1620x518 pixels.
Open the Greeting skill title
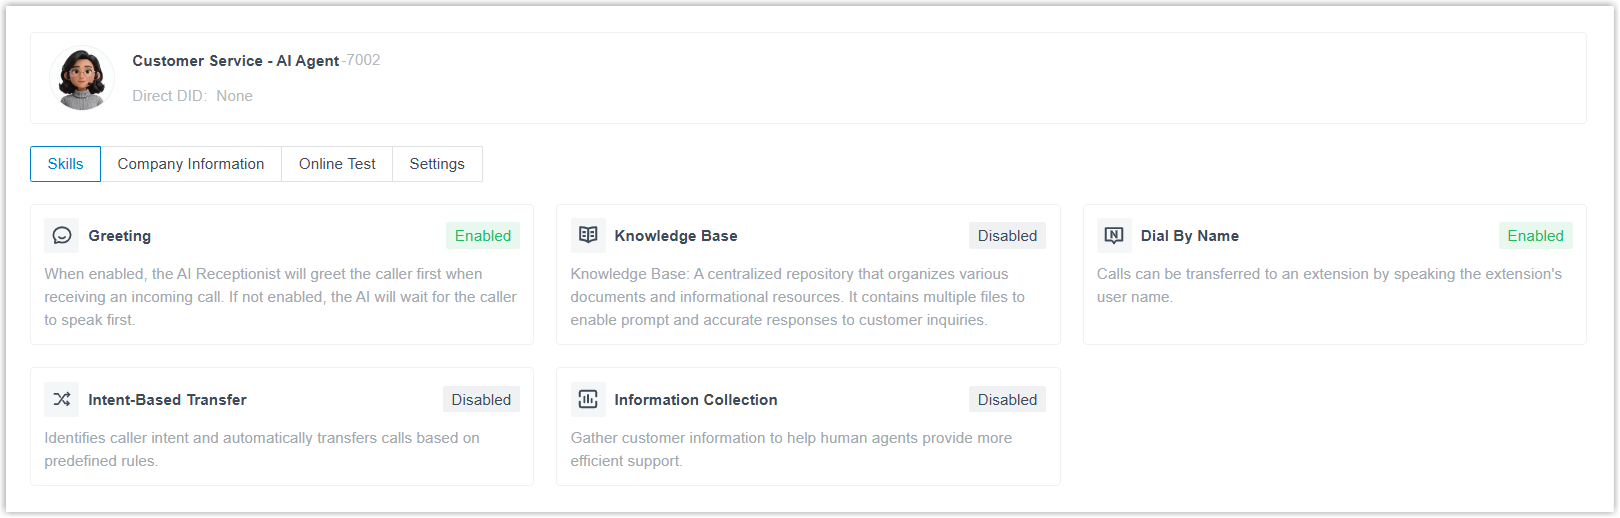pos(120,236)
